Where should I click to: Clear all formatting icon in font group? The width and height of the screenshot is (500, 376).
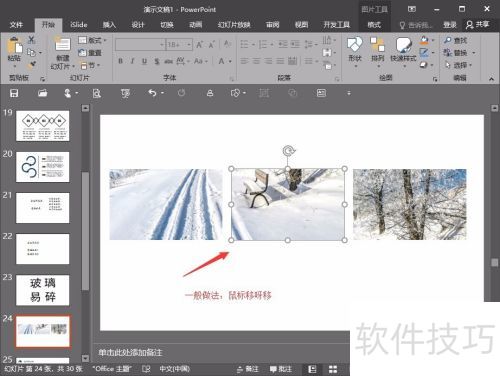coord(228,44)
